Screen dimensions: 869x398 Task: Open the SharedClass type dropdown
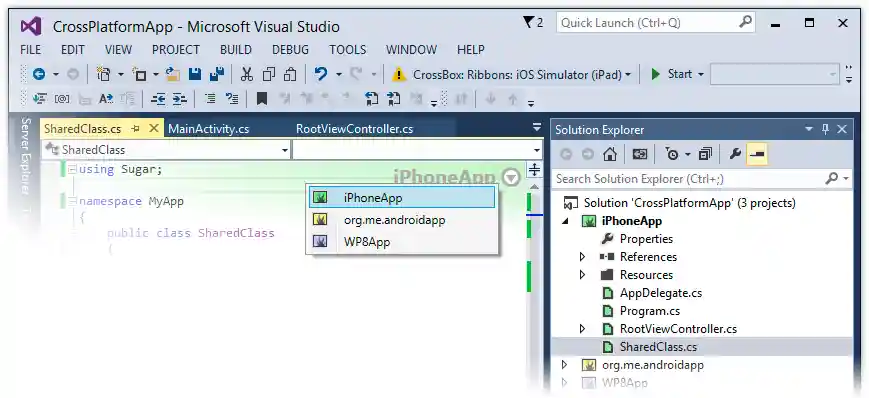point(284,150)
